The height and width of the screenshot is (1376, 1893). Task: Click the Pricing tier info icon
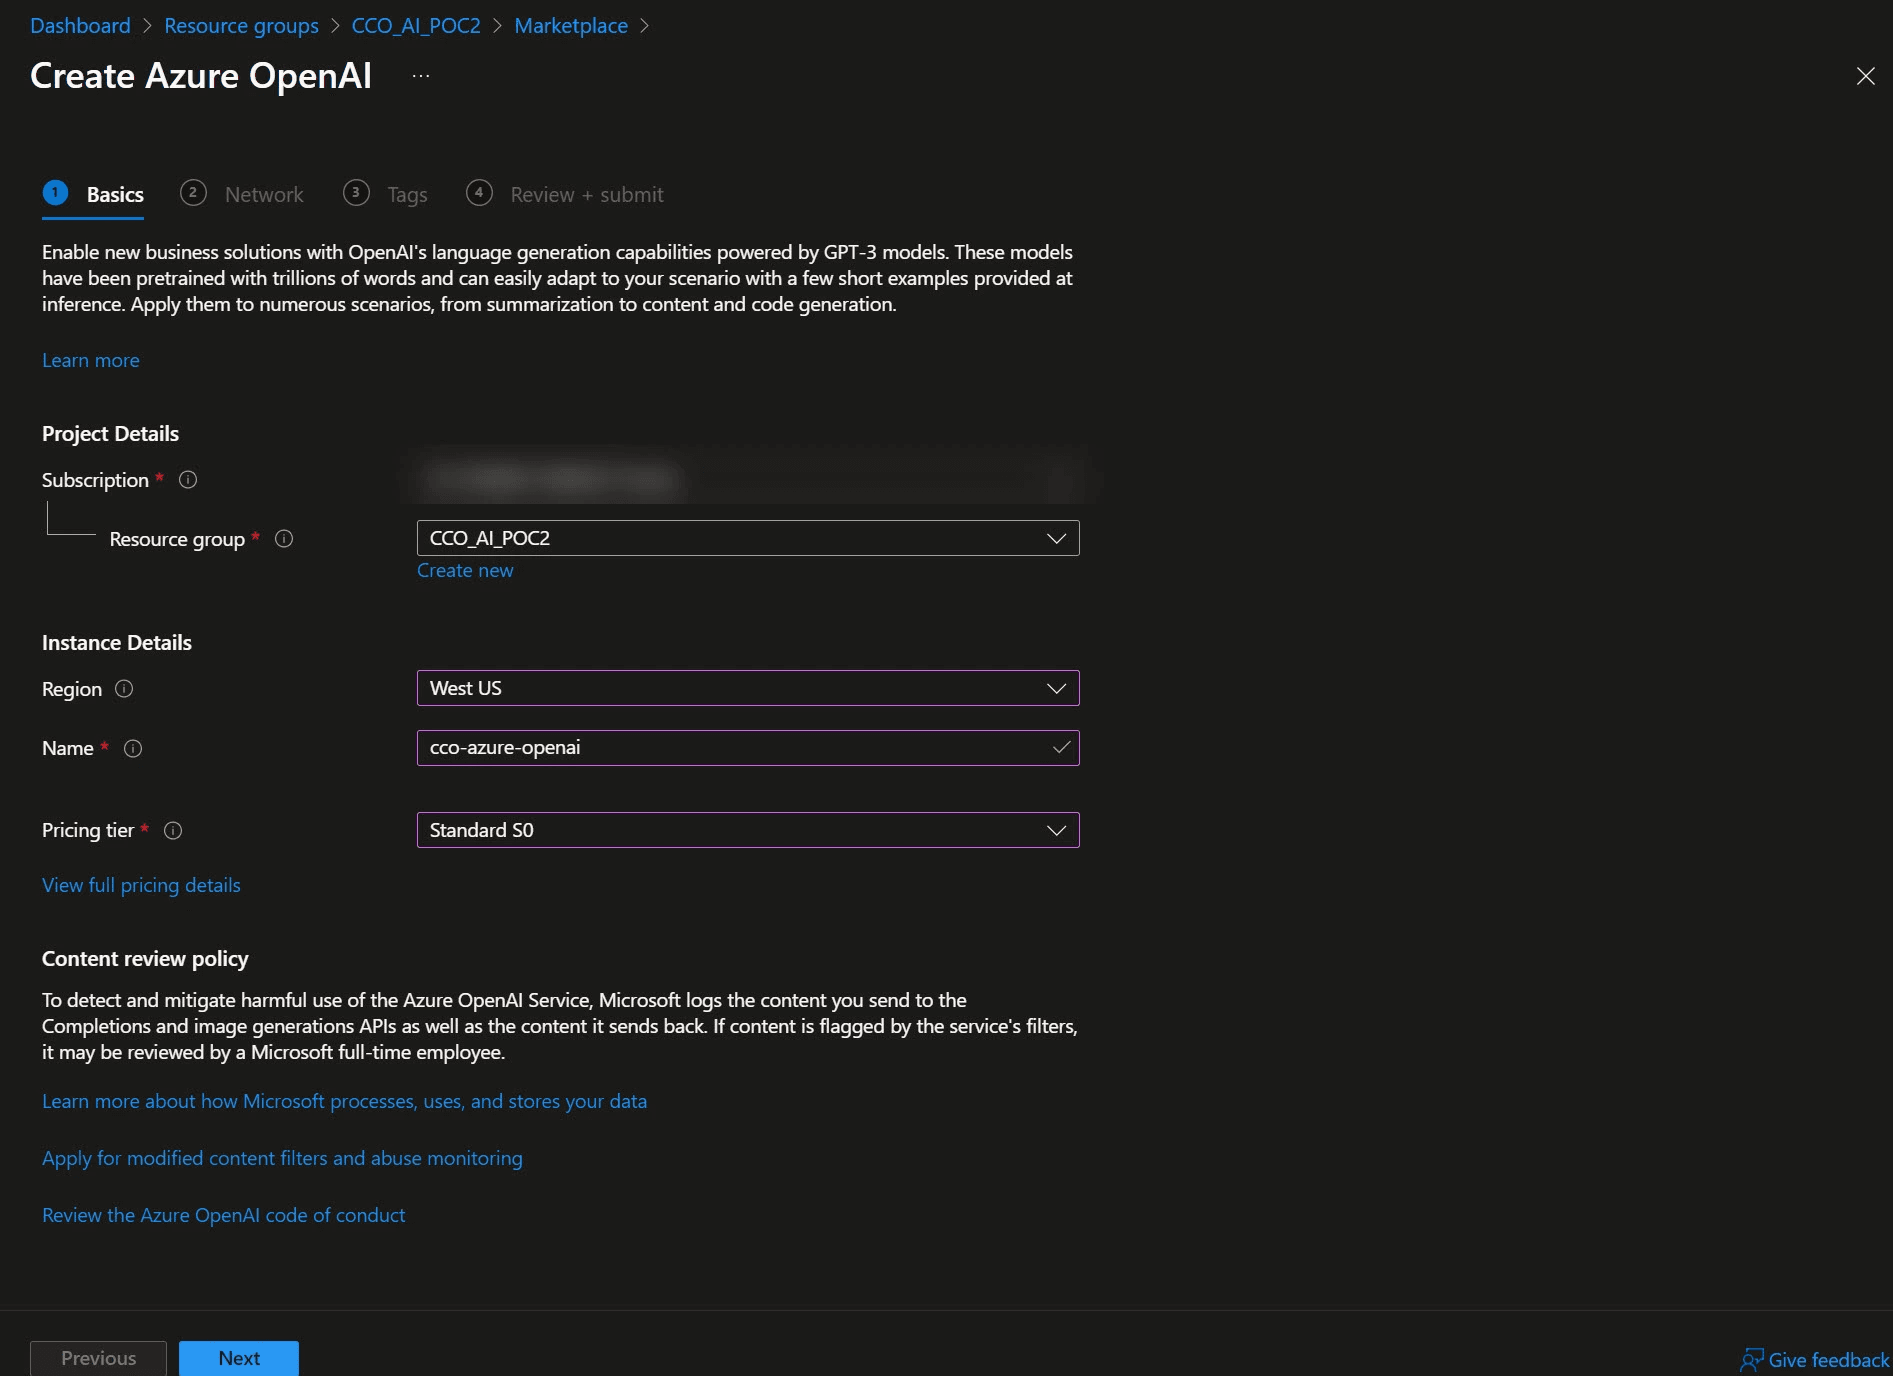173,830
